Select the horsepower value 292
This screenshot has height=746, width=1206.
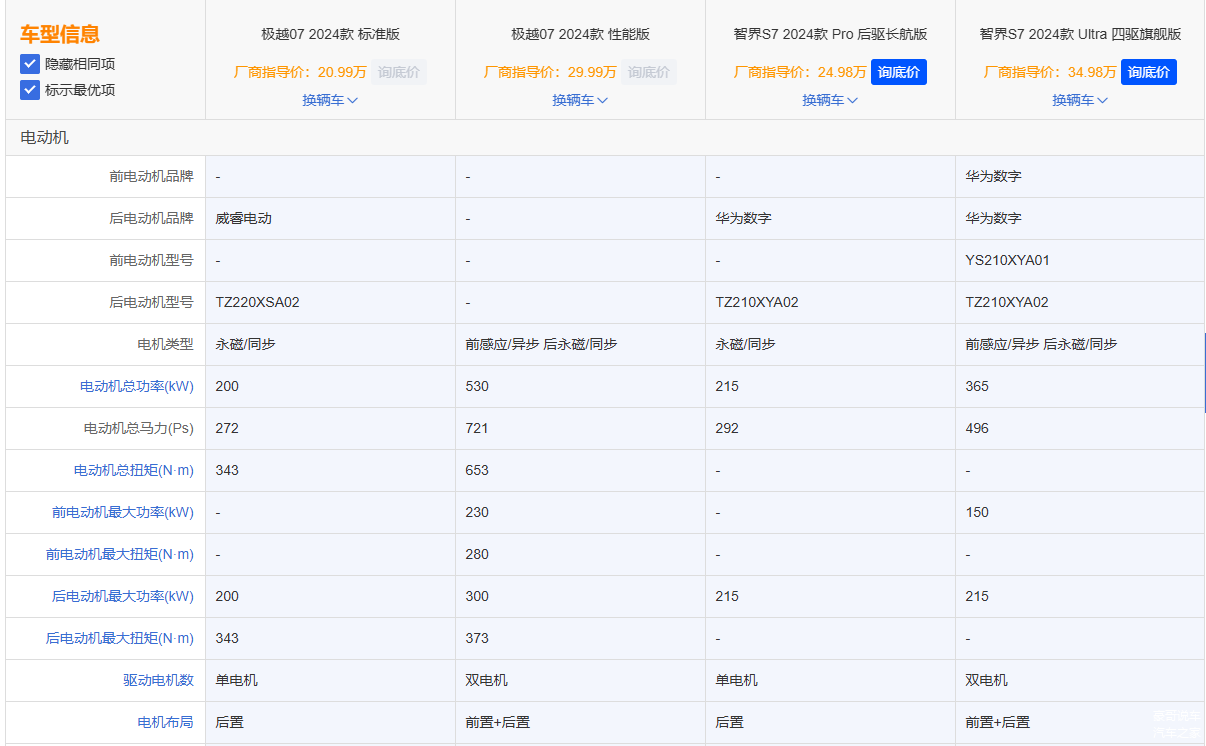click(727, 428)
